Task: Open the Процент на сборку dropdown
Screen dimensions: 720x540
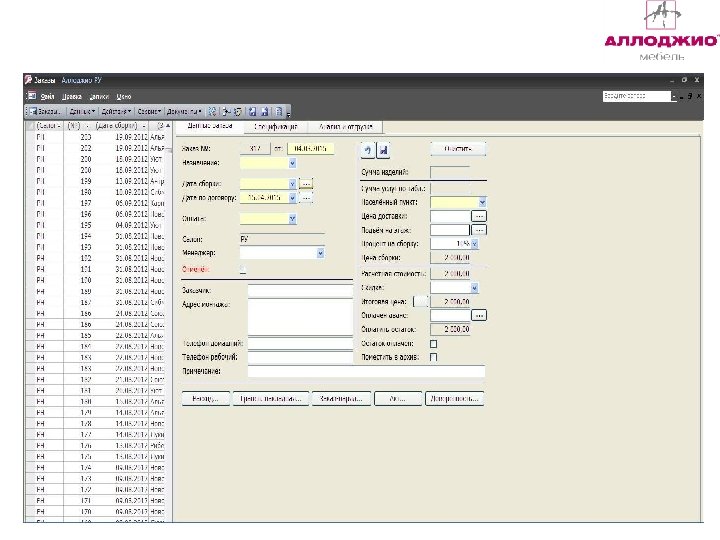Action: 474,244
